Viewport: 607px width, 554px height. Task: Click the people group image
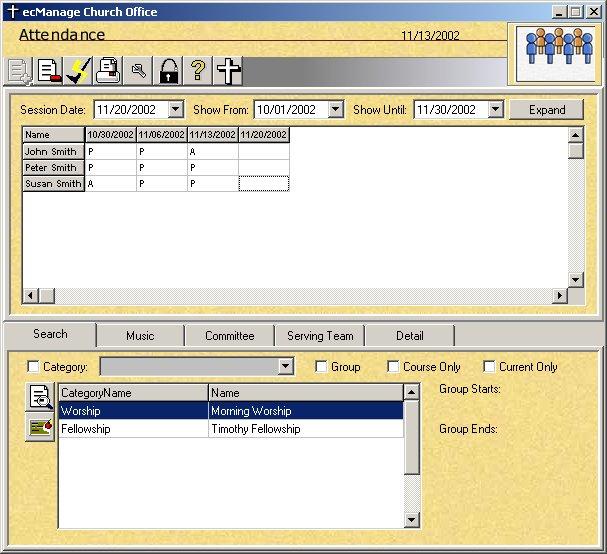pyautogui.click(x=556, y=54)
